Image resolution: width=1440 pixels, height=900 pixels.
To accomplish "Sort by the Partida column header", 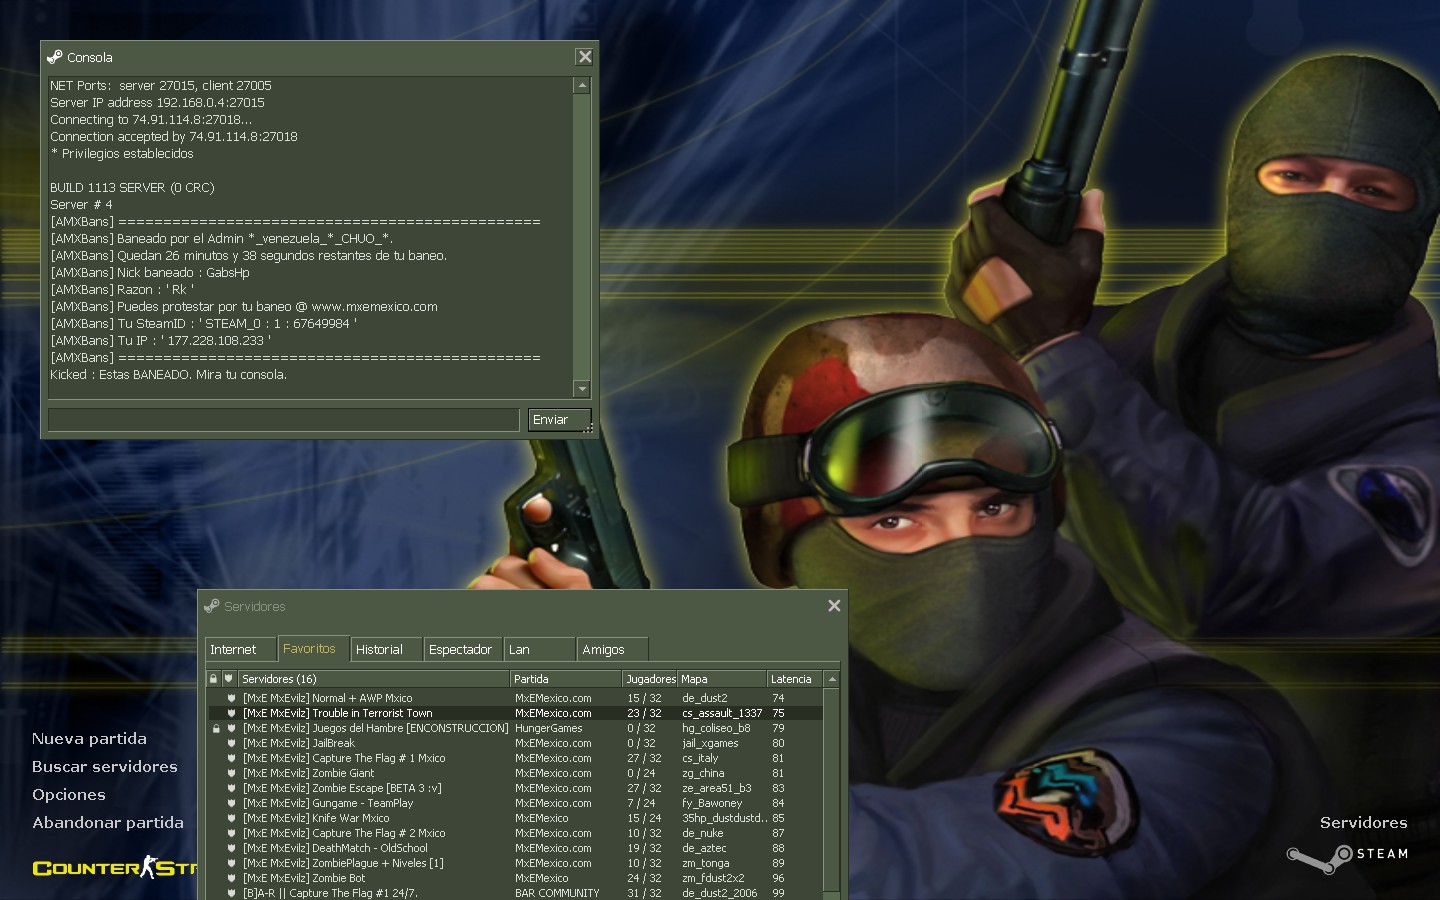I will [x=566, y=679].
